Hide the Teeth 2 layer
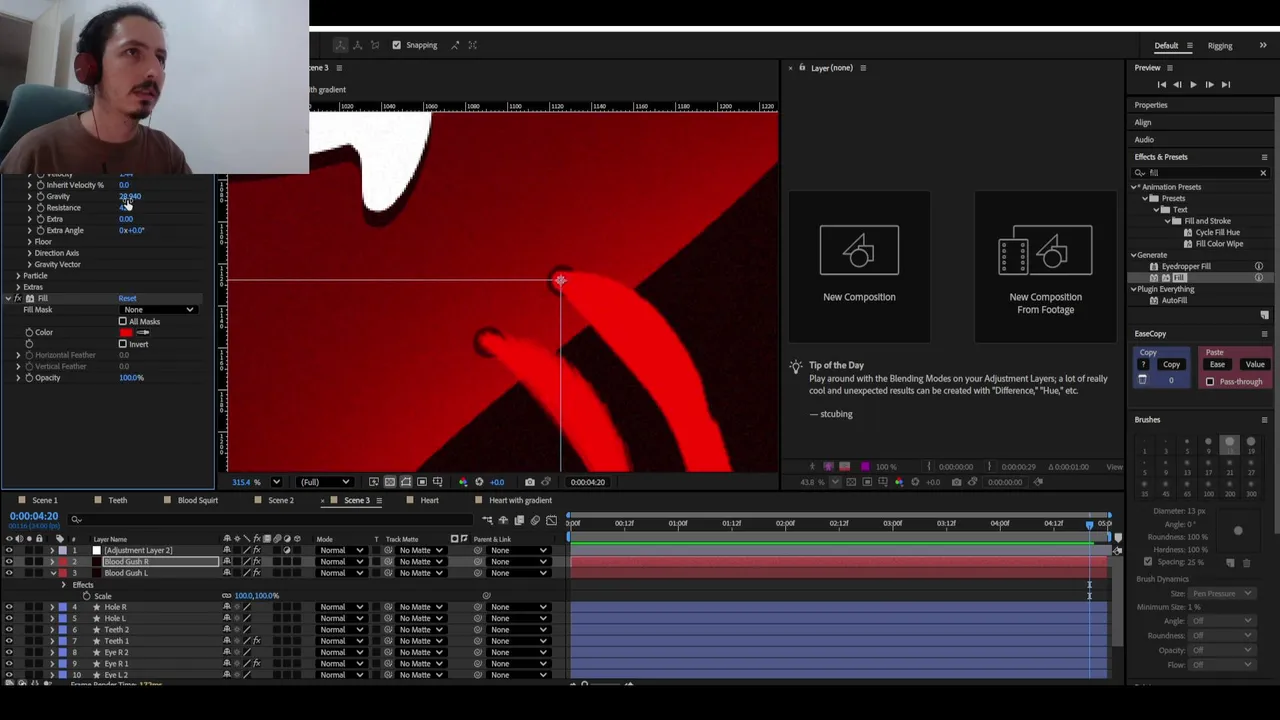This screenshot has width=1280, height=720. (9, 630)
